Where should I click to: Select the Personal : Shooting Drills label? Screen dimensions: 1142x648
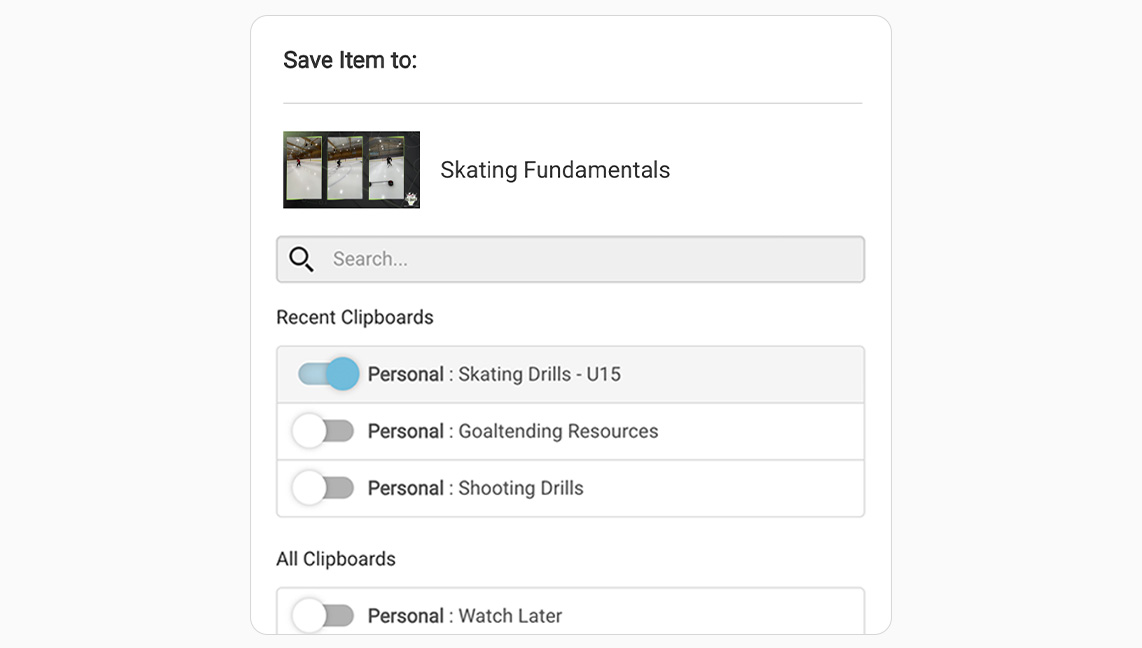click(475, 488)
